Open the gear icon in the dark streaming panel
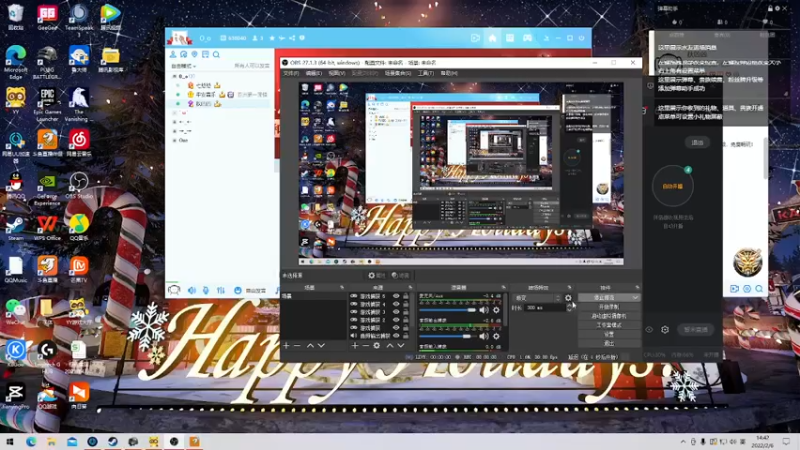The image size is (800, 450). (665, 330)
